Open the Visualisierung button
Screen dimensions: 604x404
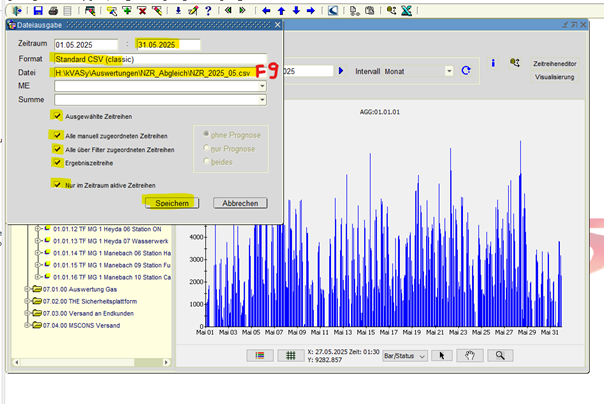point(555,77)
